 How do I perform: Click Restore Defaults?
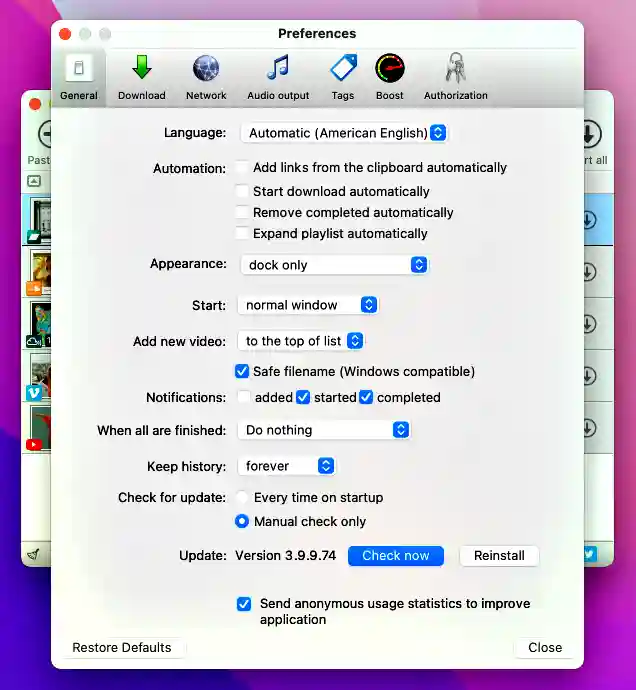coord(122,647)
